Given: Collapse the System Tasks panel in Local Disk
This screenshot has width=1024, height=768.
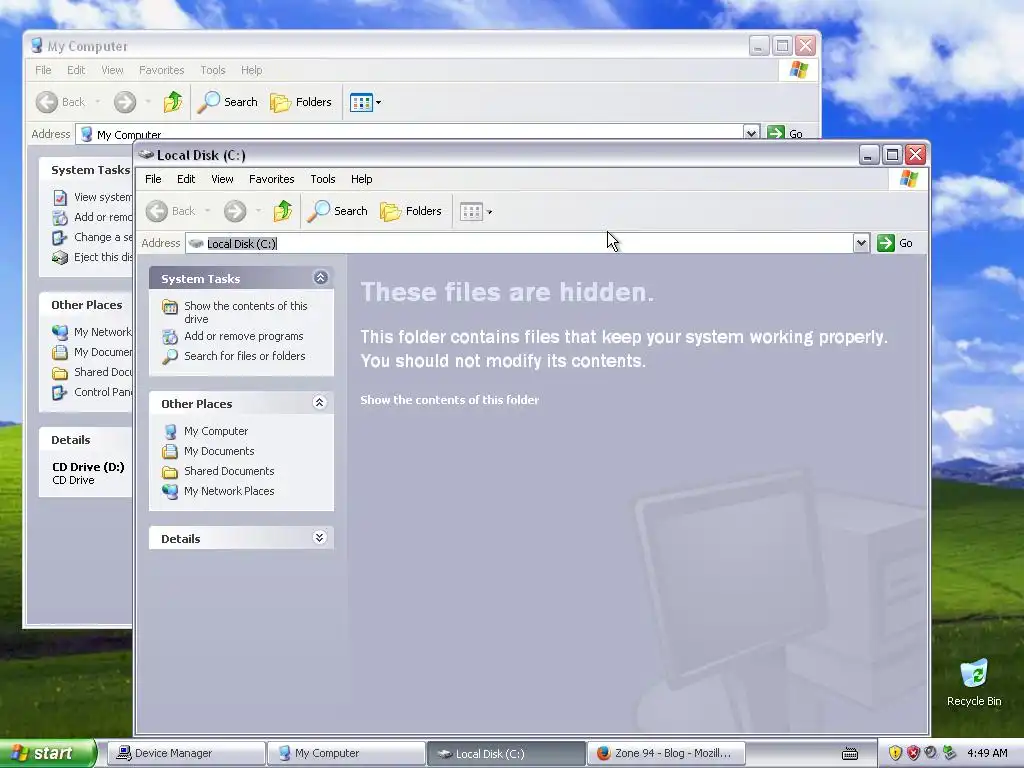Looking at the screenshot, I should click(x=320, y=278).
